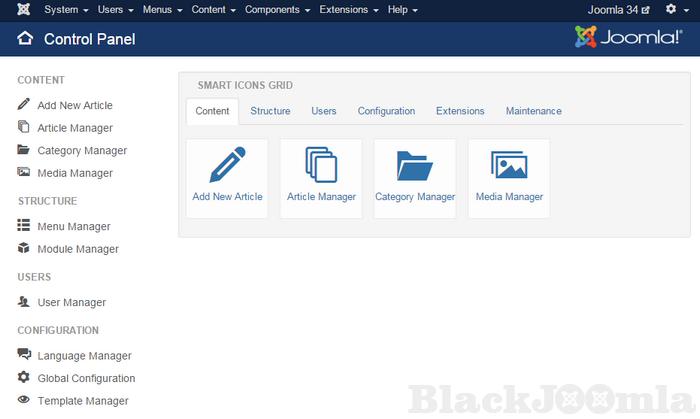700x419 pixels.
Task: Switch to the Configuration tab
Action: 386,111
